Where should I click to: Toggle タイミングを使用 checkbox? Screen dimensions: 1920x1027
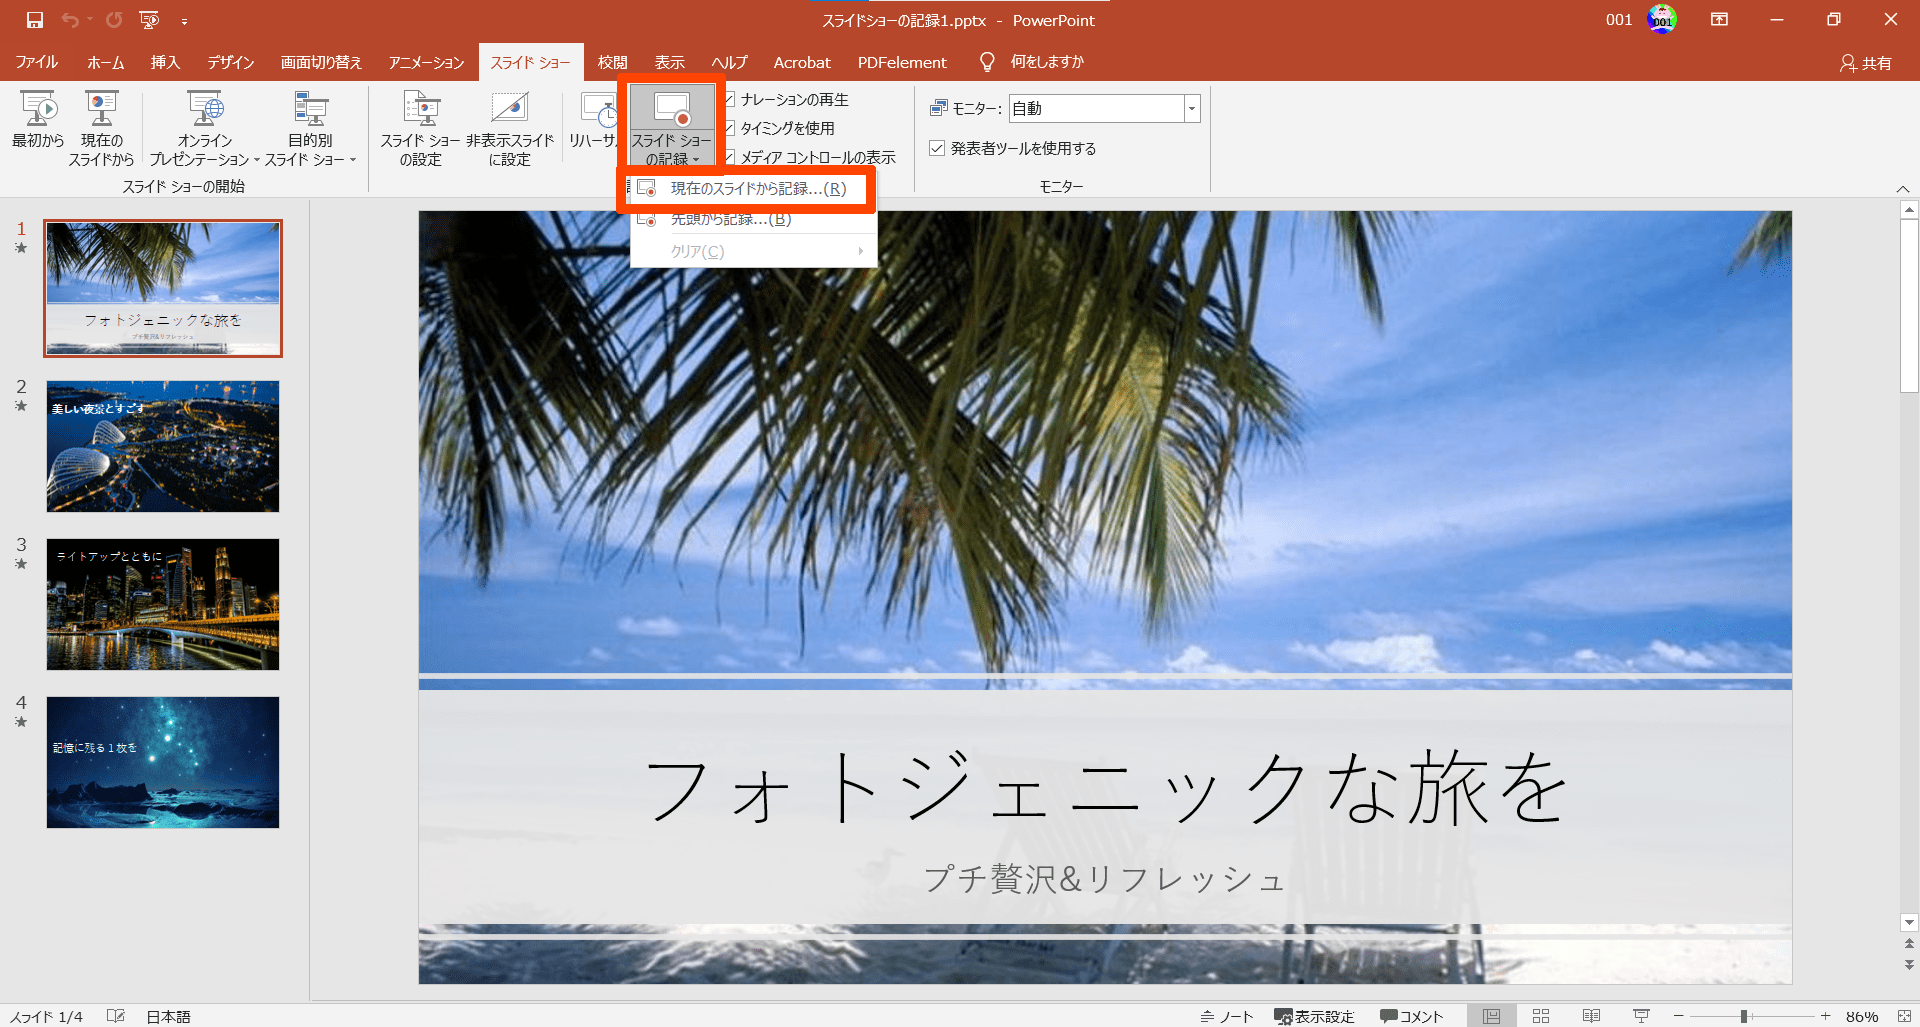click(x=730, y=128)
